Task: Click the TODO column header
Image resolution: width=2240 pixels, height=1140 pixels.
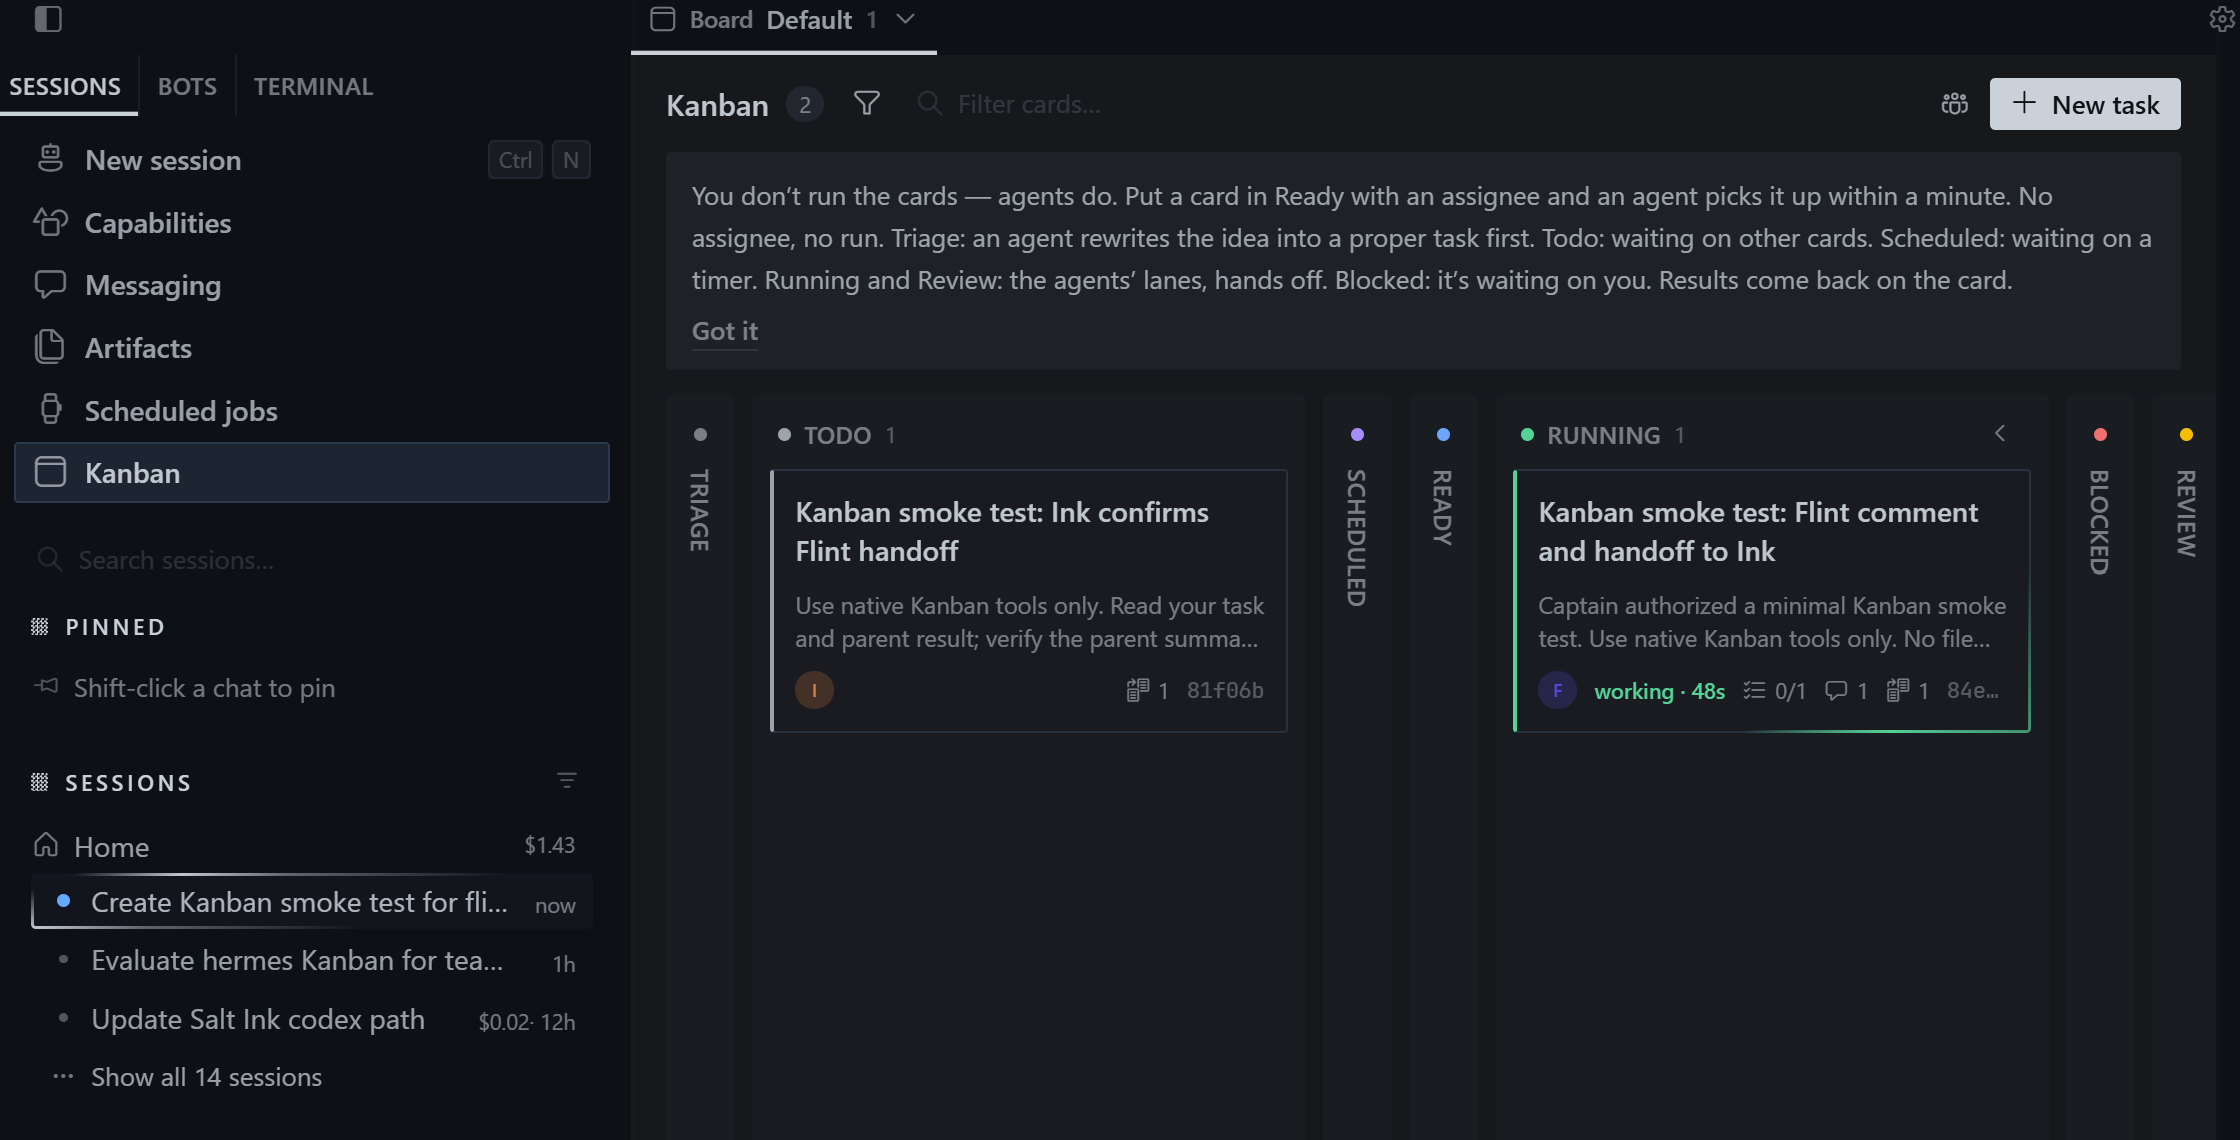Action: [x=837, y=435]
